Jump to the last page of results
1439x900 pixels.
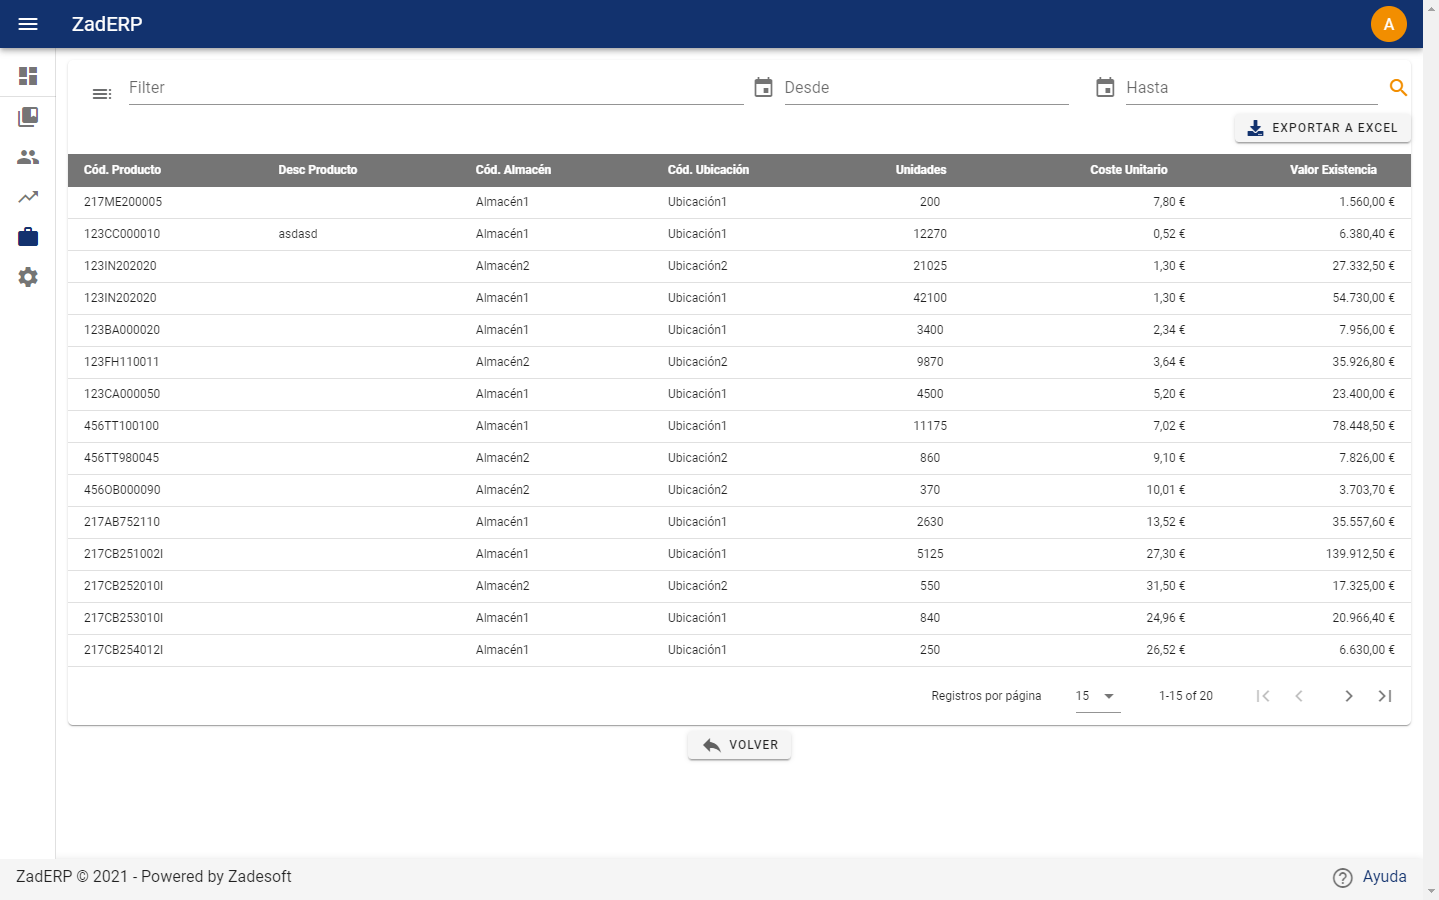1385,696
